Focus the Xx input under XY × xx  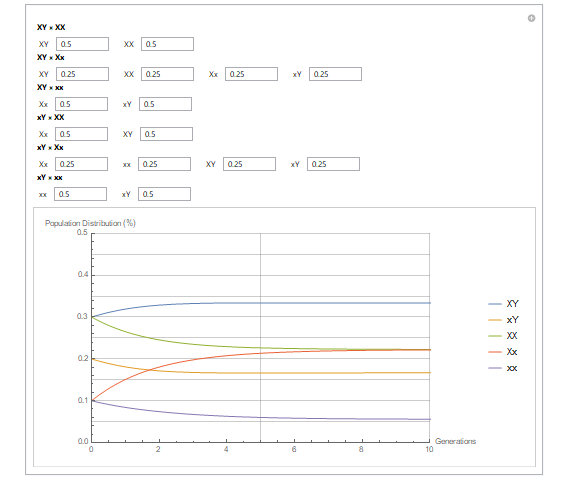pos(81,104)
